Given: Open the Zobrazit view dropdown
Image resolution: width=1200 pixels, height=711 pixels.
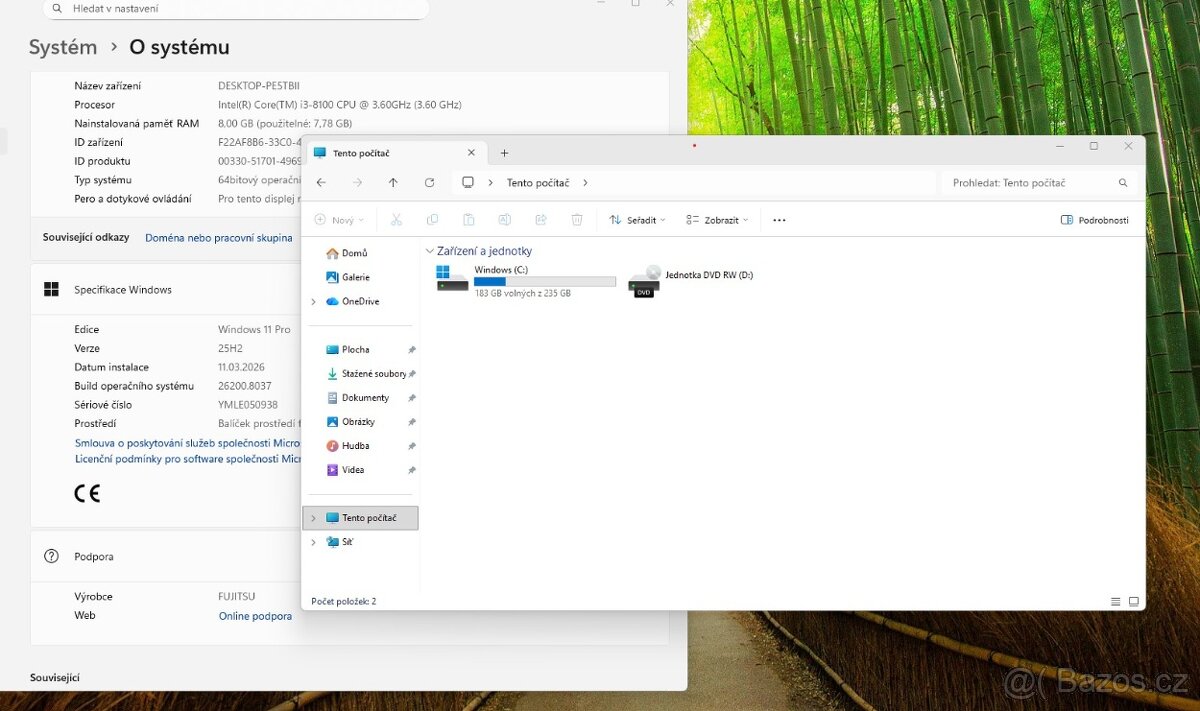Looking at the screenshot, I should [717, 220].
